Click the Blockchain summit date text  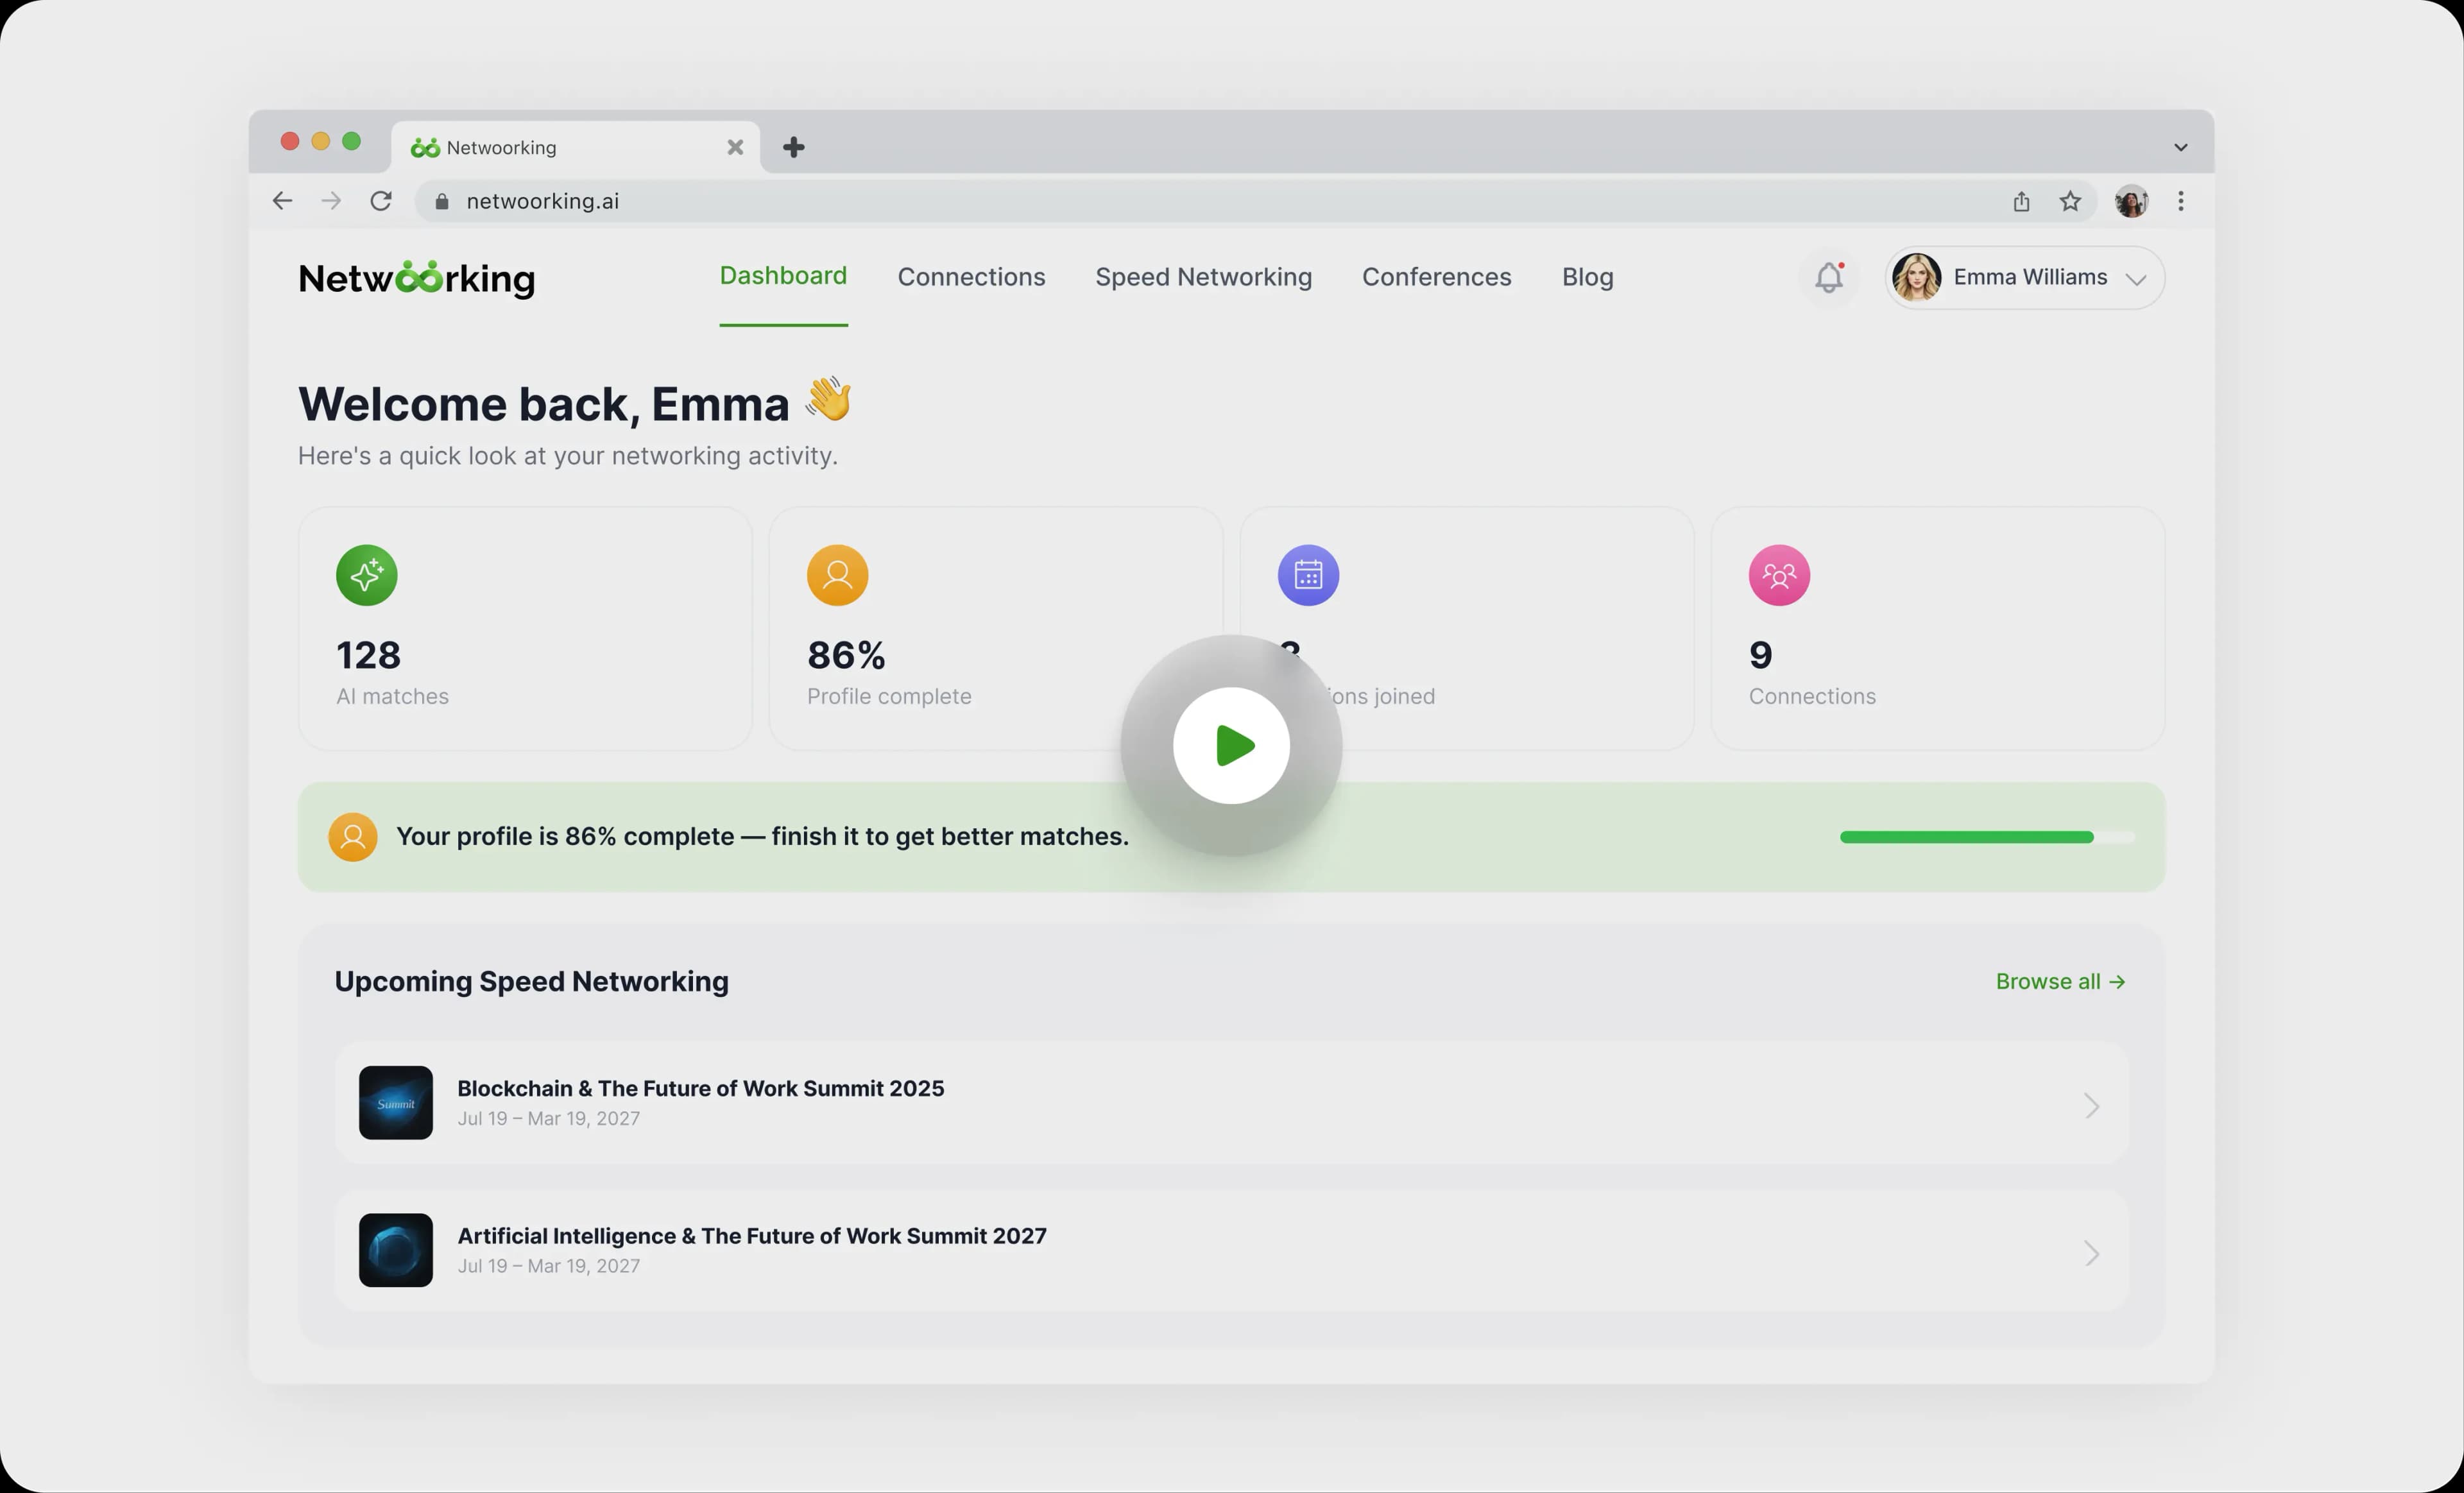548,1119
